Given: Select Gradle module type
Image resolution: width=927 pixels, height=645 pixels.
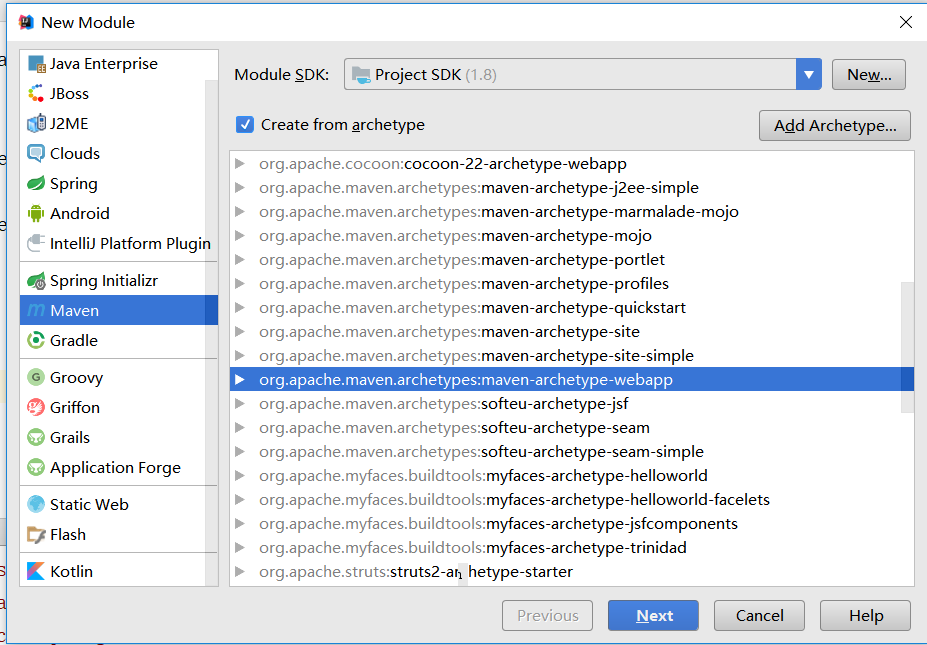Looking at the screenshot, I should [119, 341].
